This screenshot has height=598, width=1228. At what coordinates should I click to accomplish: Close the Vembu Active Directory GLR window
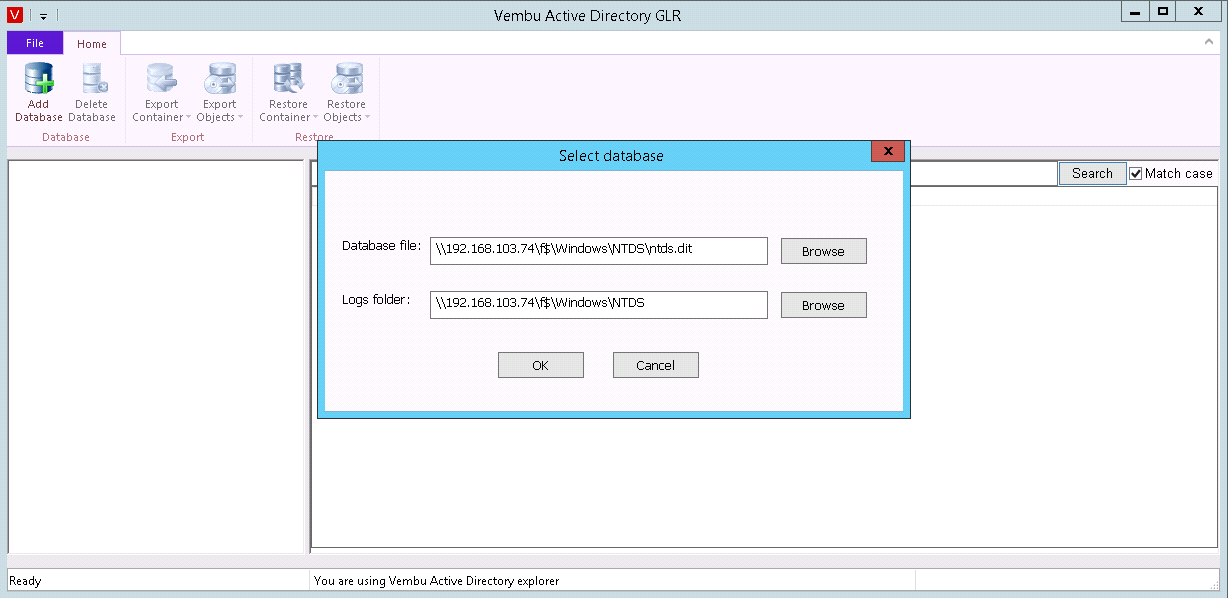point(1198,11)
